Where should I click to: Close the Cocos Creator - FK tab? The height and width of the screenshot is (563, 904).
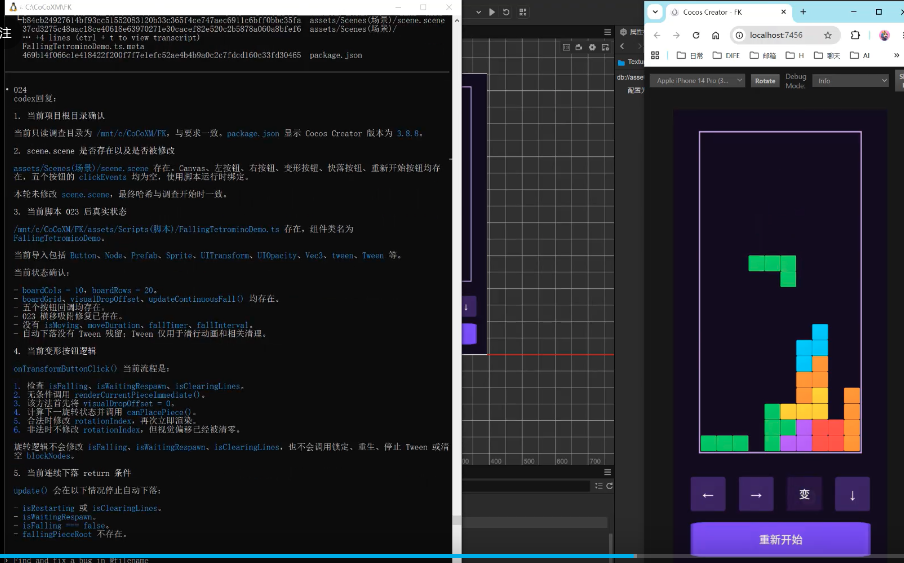(784, 12)
